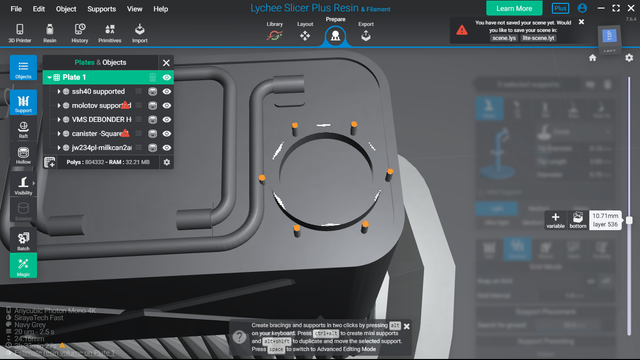Toggle Plate 1 visibility eye
This screenshot has height=360, width=640.
(x=167, y=77)
